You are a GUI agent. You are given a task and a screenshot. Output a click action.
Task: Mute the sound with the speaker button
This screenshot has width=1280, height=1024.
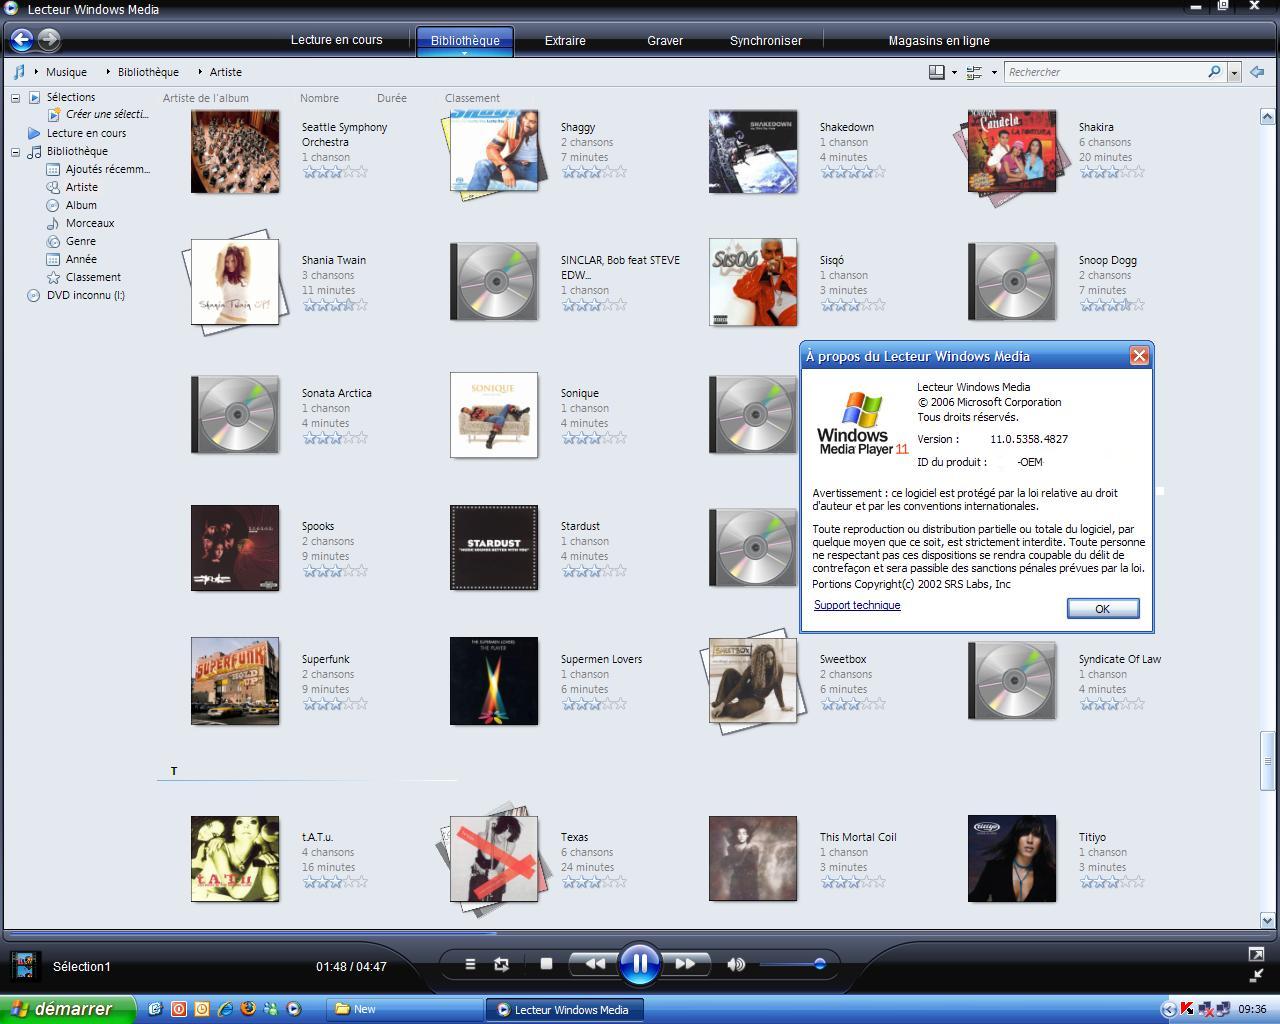click(736, 964)
